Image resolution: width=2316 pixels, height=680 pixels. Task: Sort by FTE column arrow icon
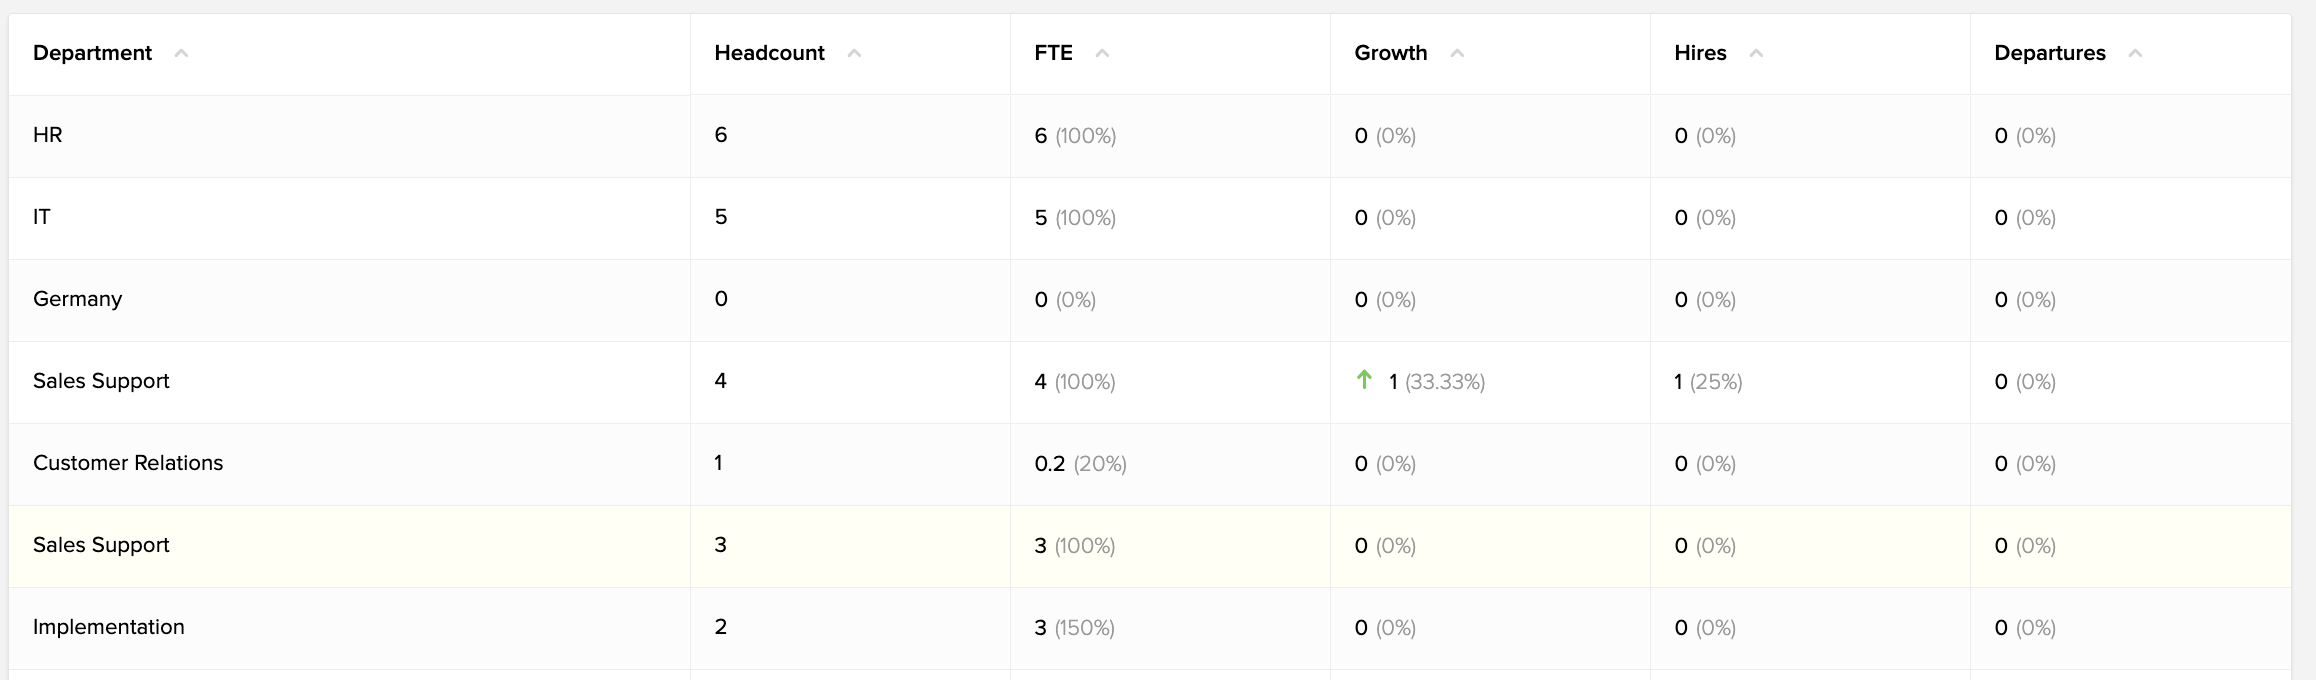point(1102,53)
